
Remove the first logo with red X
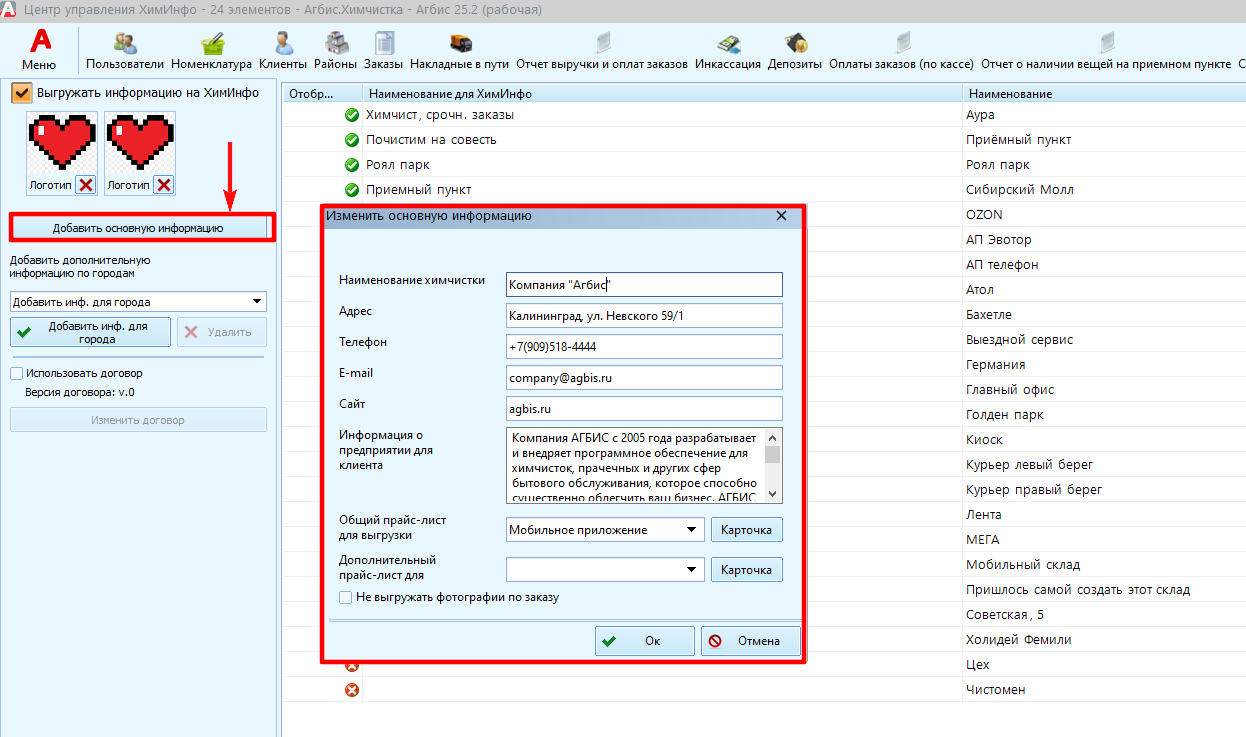pyautogui.click(x=86, y=185)
